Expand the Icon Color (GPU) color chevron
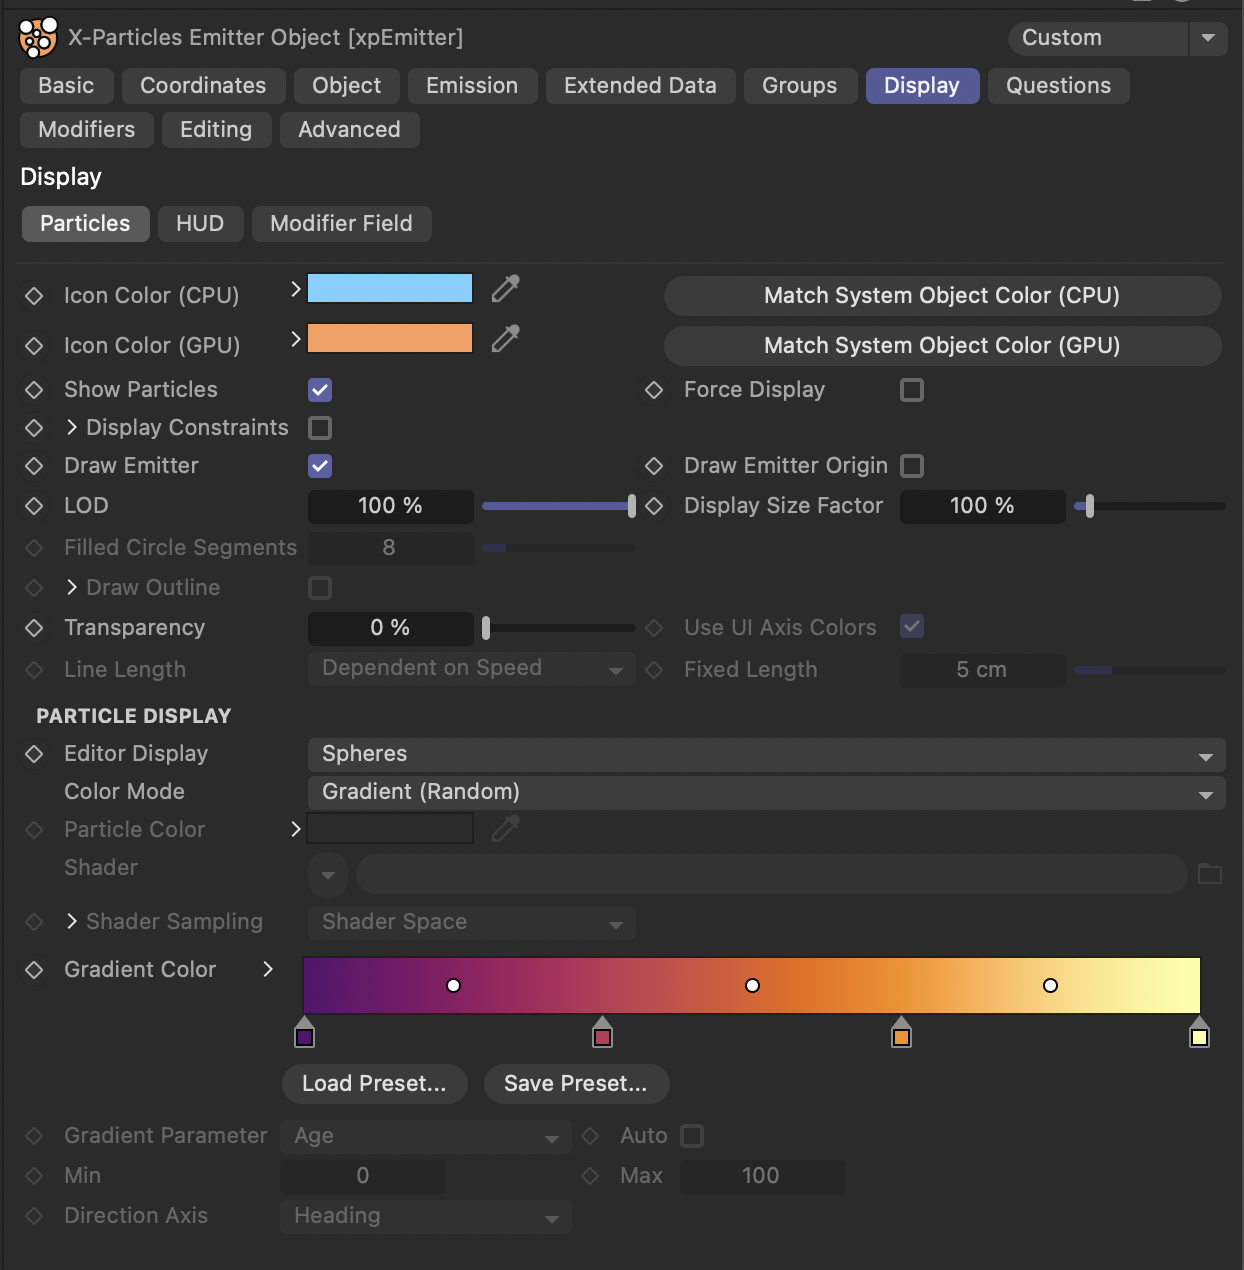1244x1270 pixels. pos(295,339)
